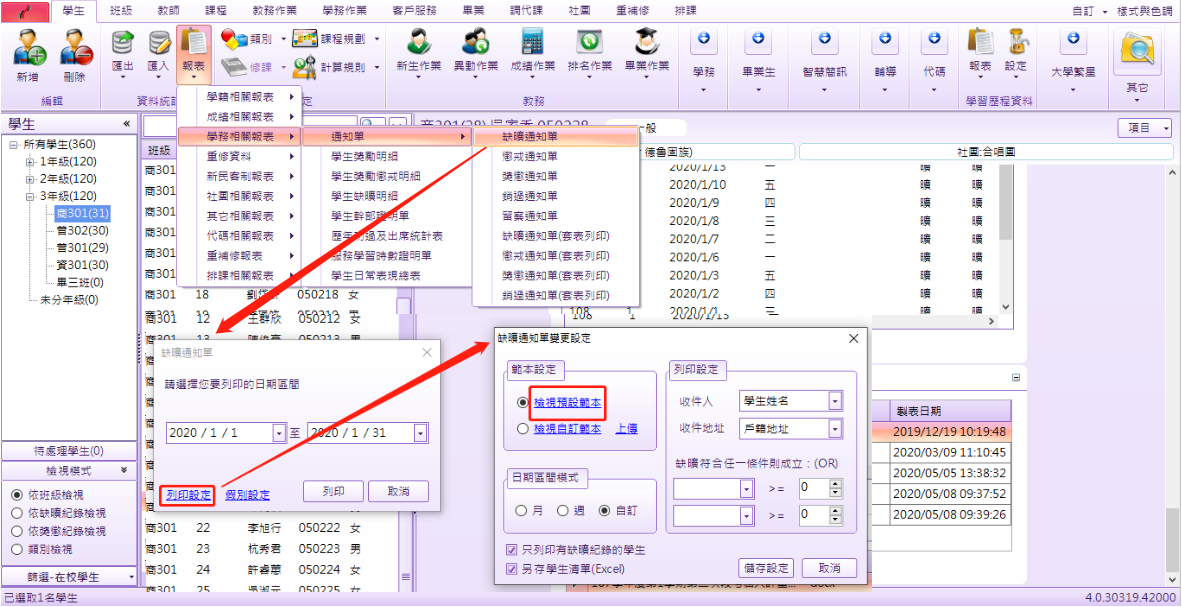
Task: Open the 排名作業 ranking icon
Action: 590,47
